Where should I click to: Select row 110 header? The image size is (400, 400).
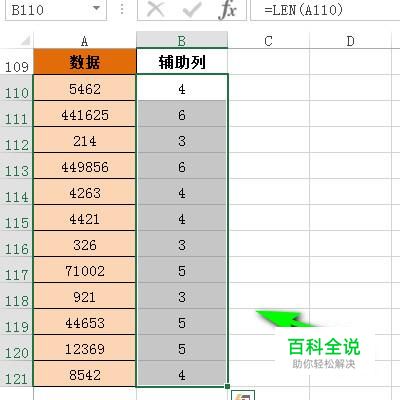coord(16,88)
